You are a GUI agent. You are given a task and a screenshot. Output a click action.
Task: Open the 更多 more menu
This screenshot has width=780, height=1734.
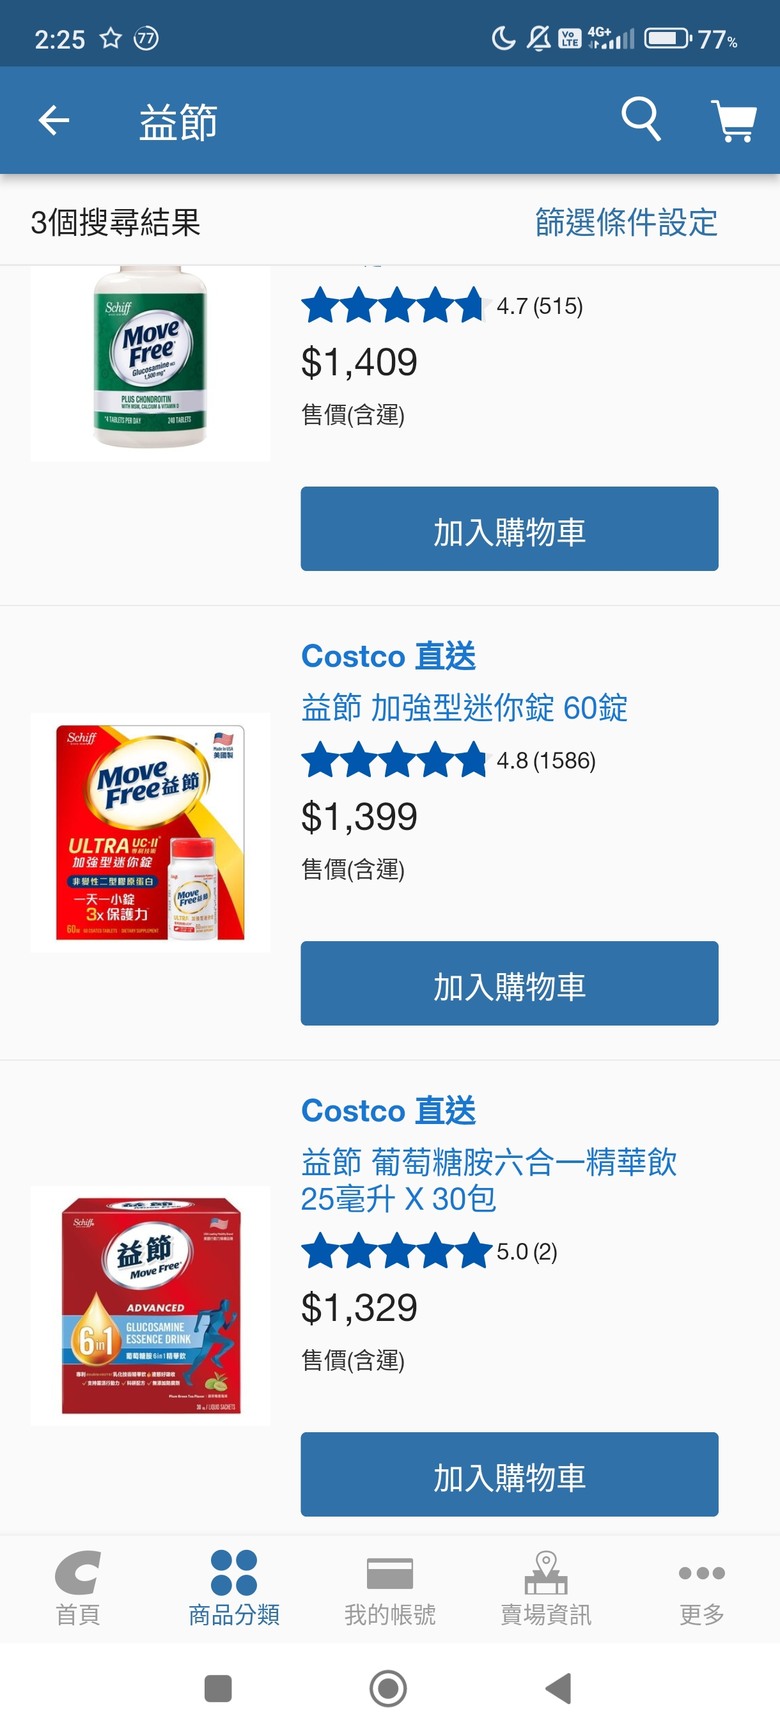[702, 1588]
